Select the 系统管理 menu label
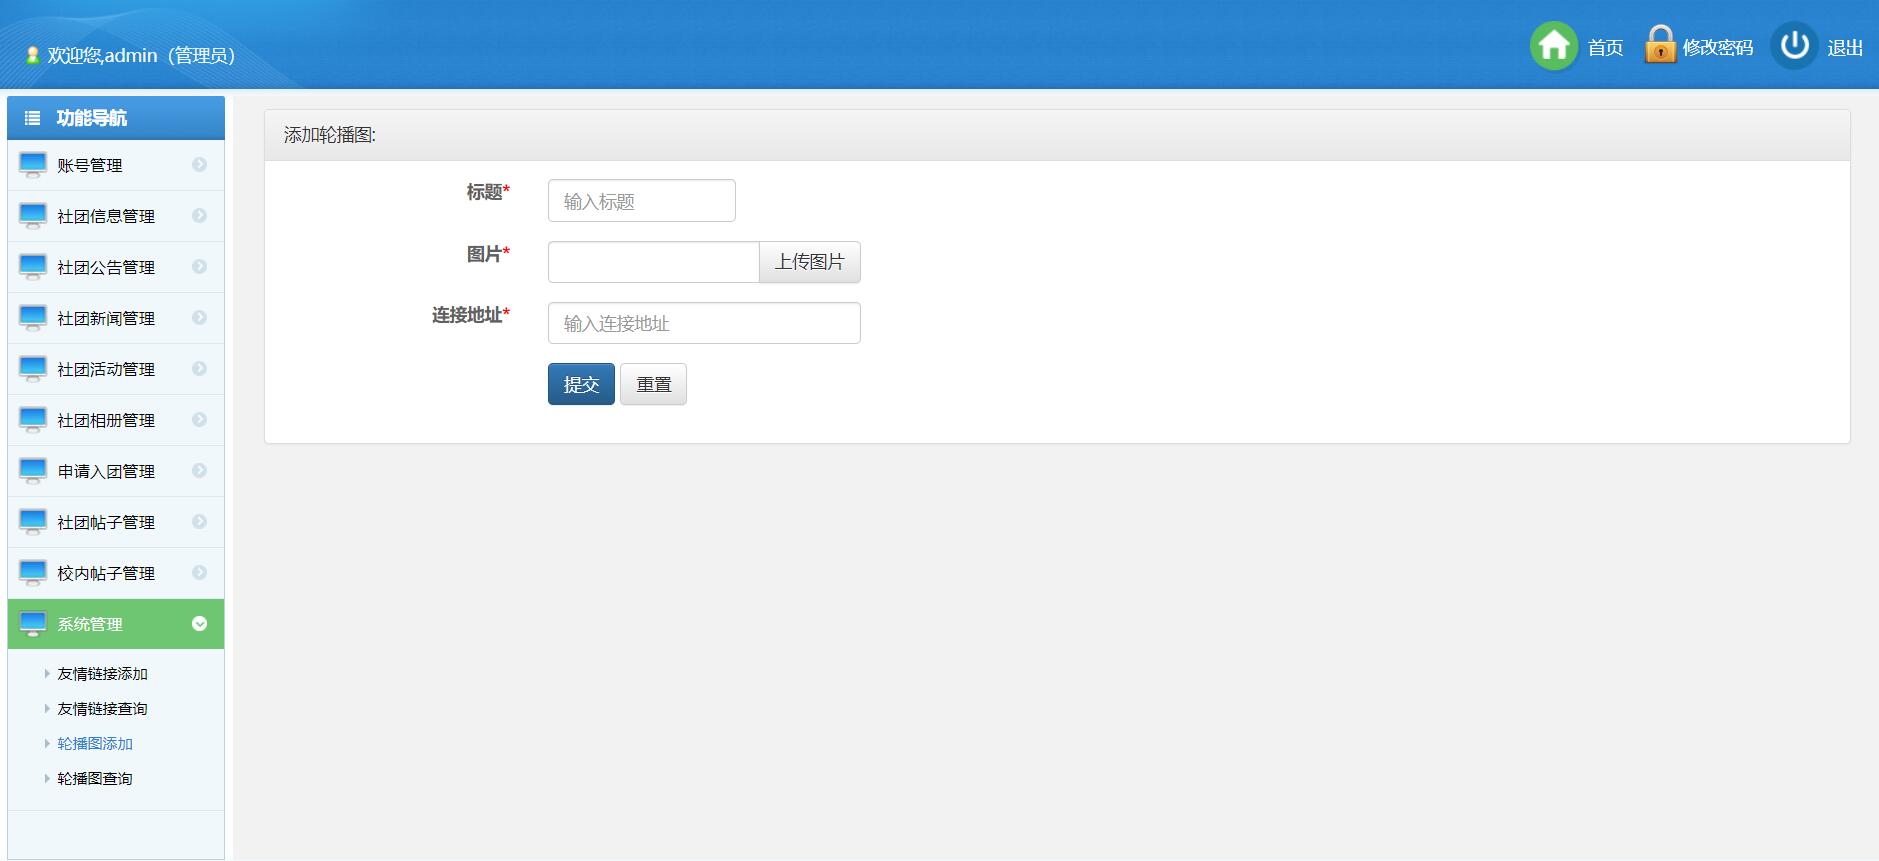Screen dimensions: 1879x861 pyautogui.click(x=90, y=624)
